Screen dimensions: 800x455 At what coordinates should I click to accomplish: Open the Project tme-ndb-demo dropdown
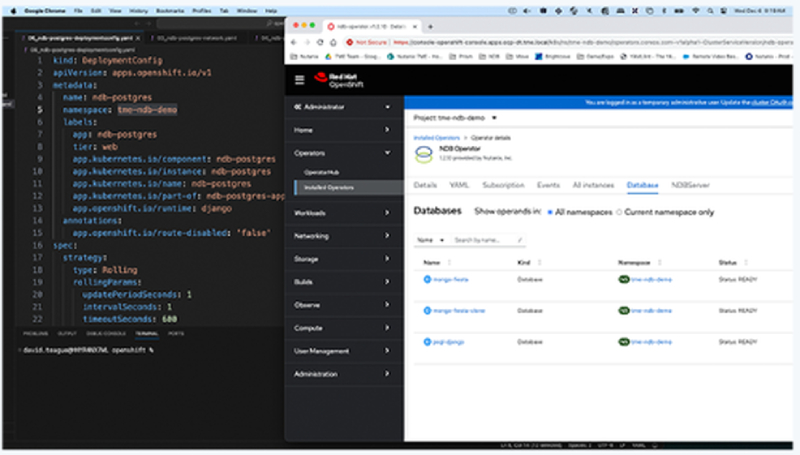coord(455,118)
